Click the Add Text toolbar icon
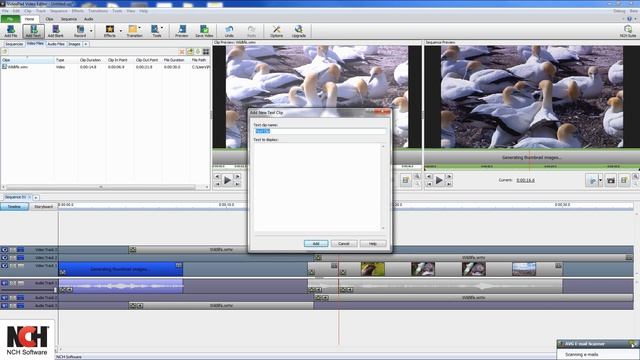Screen dimensions: 640x360 tap(33, 31)
